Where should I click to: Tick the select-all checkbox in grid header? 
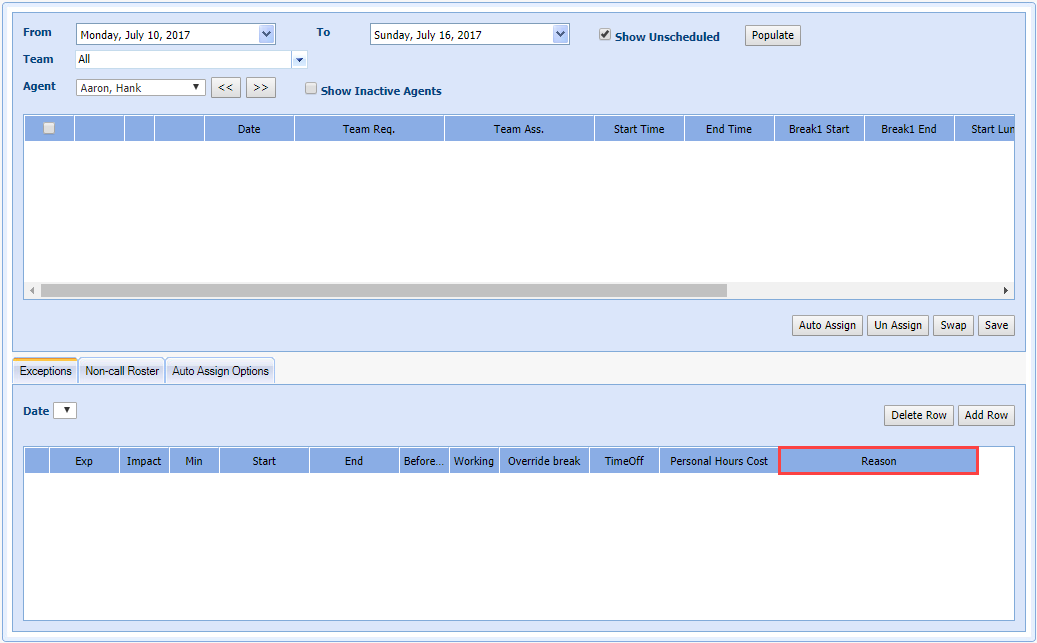click(x=49, y=128)
